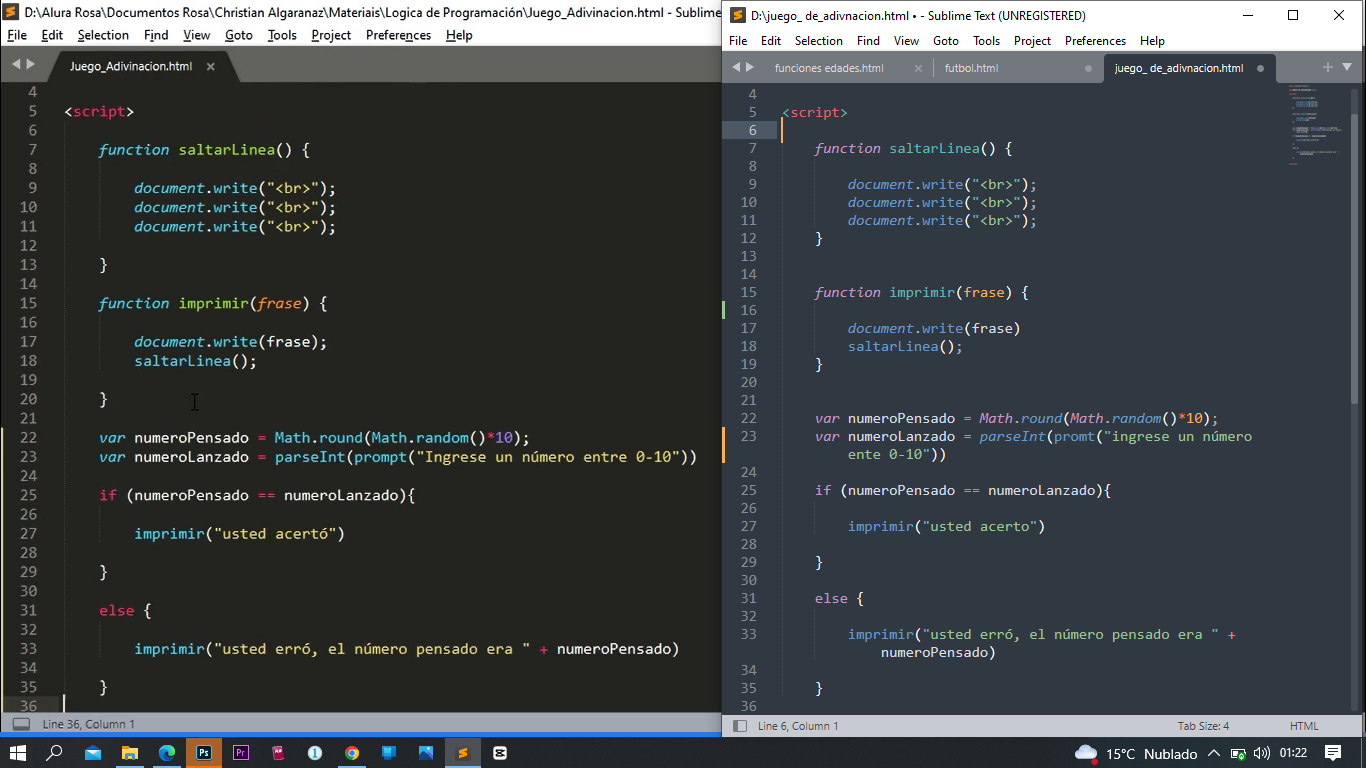Open Premiere Pro from the taskbar
This screenshot has height=768, width=1366.
(x=241, y=753)
